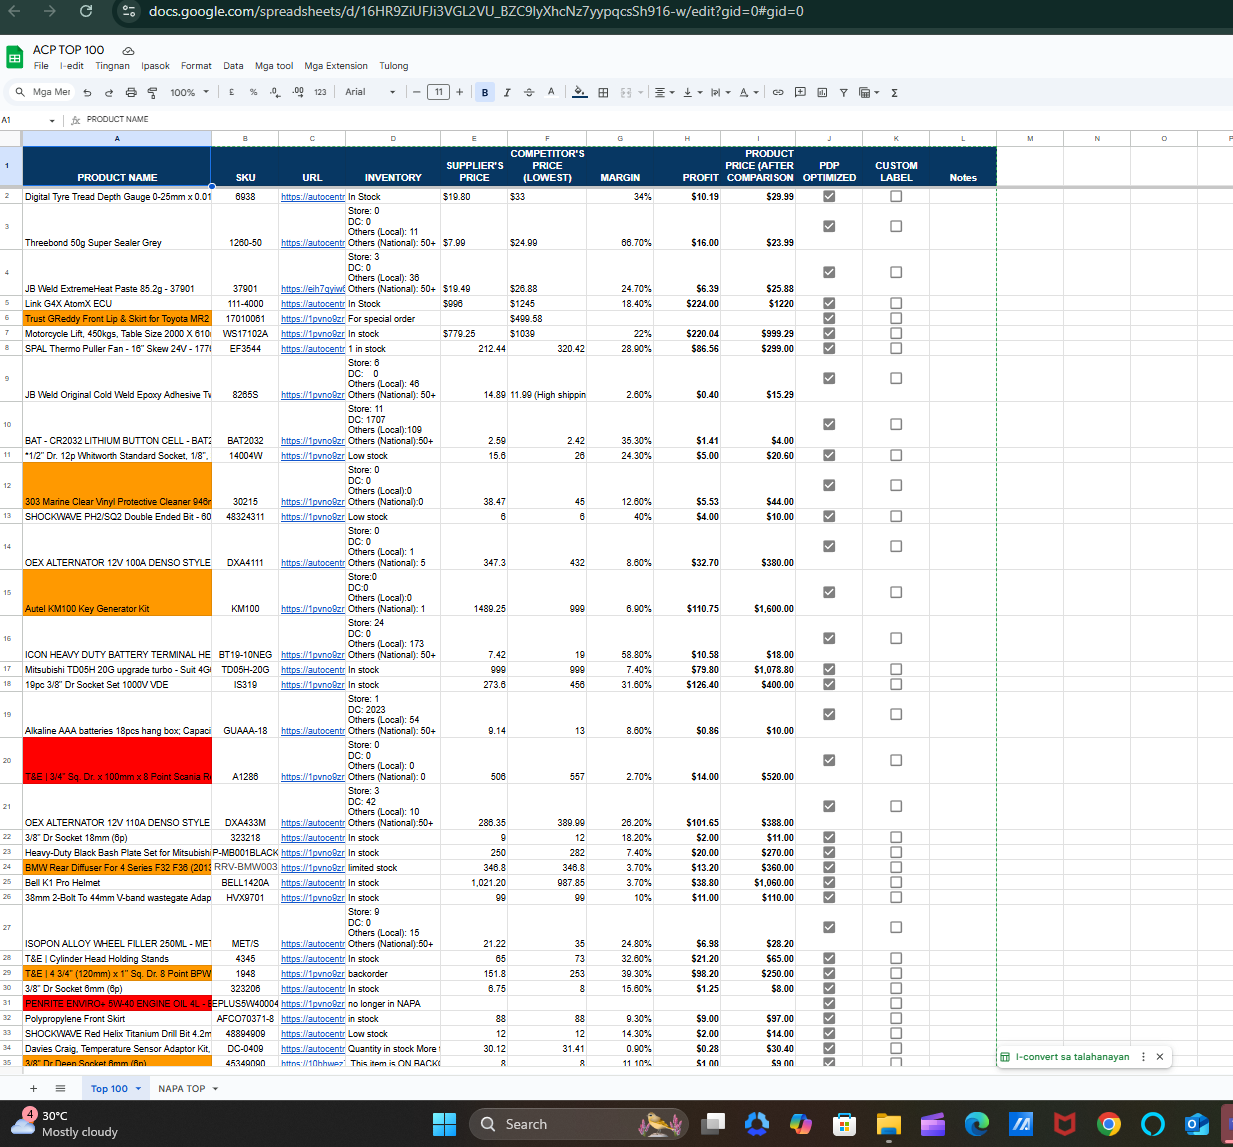Uncheck PDP Optimized for Autel KM100 Key Generator
The width and height of the screenshot is (1233, 1147).
click(829, 592)
